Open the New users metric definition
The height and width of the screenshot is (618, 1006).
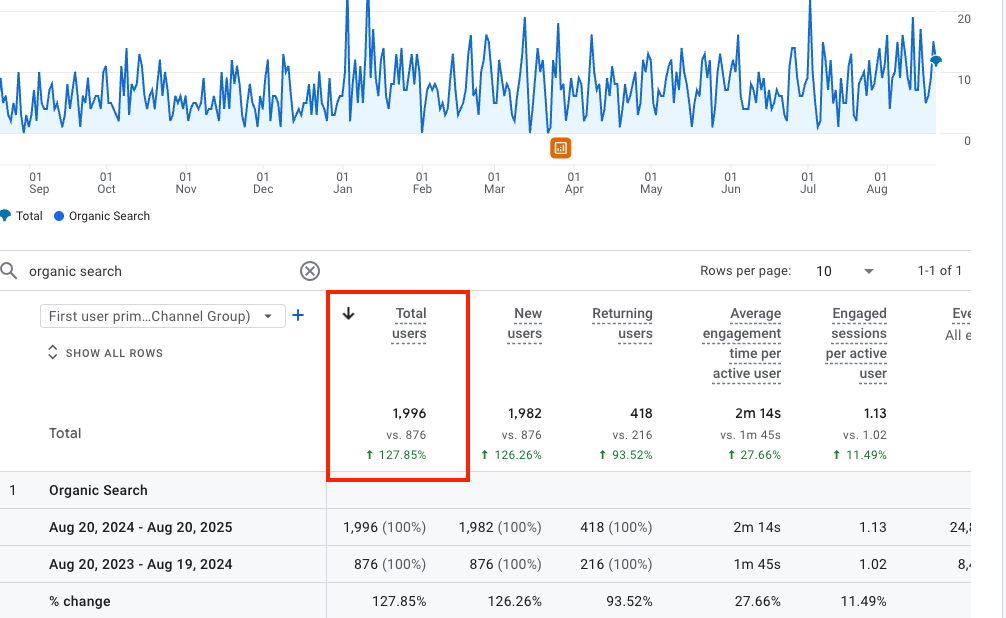point(525,323)
